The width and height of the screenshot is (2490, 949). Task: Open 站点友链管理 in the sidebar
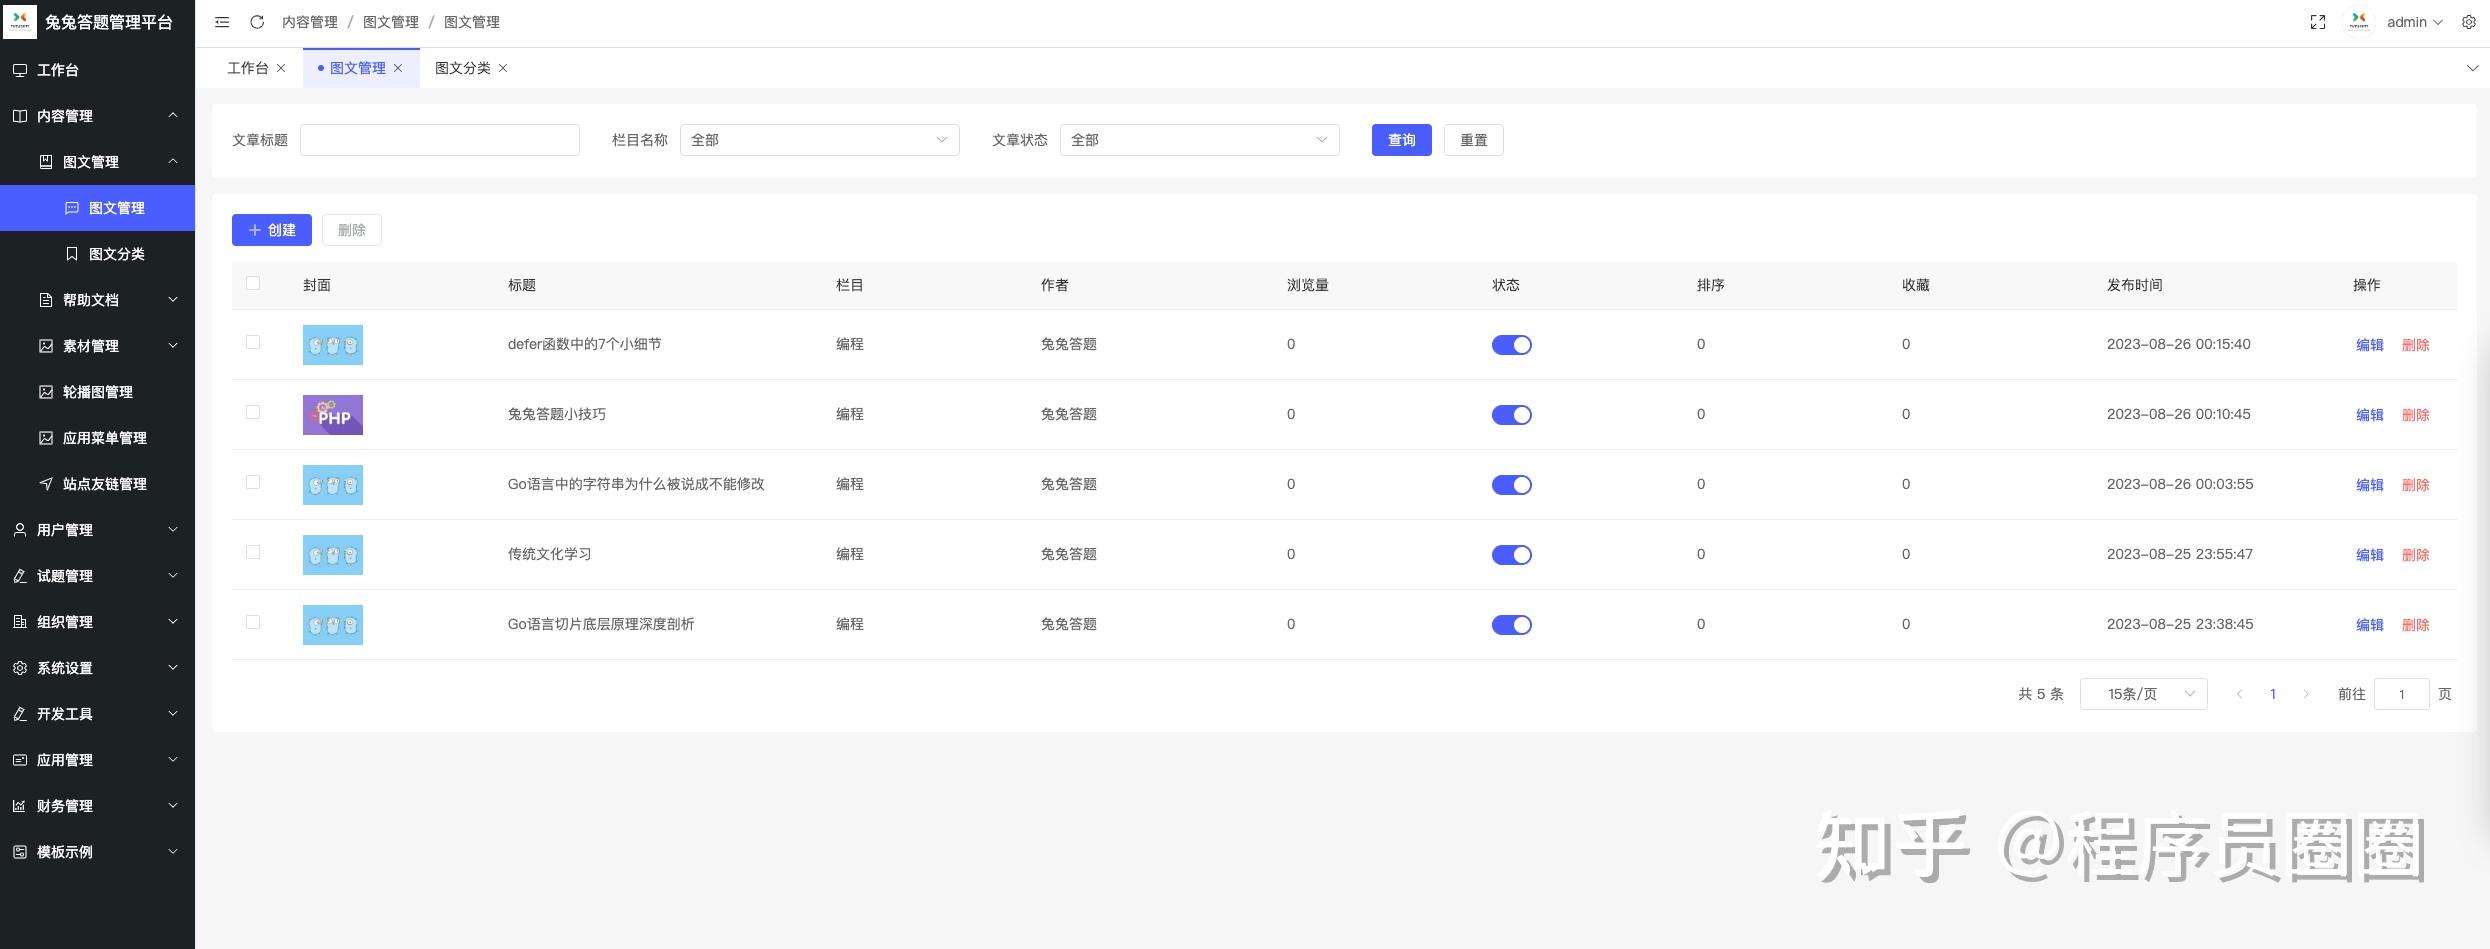[97, 484]
